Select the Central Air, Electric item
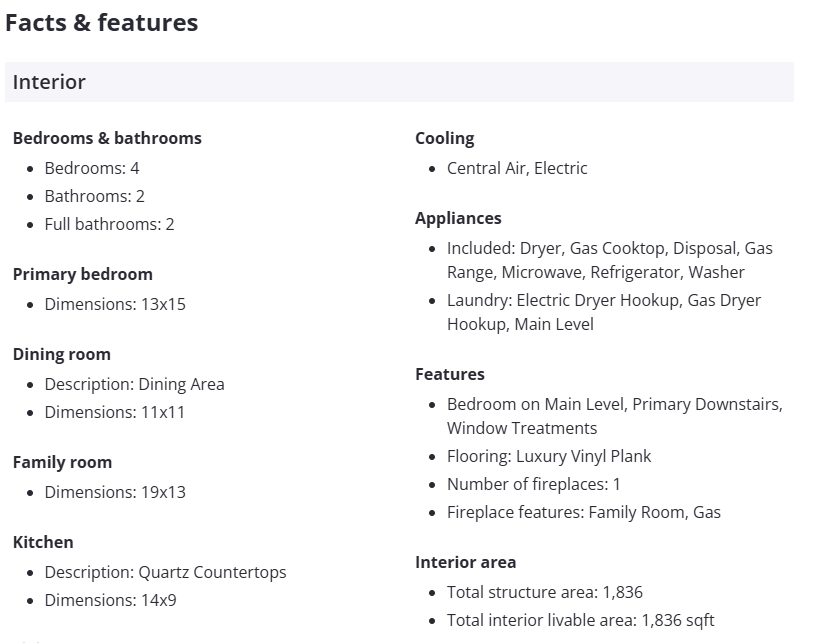Image resolution: width=823 pixels, height=643 pixels. [517, 168]
